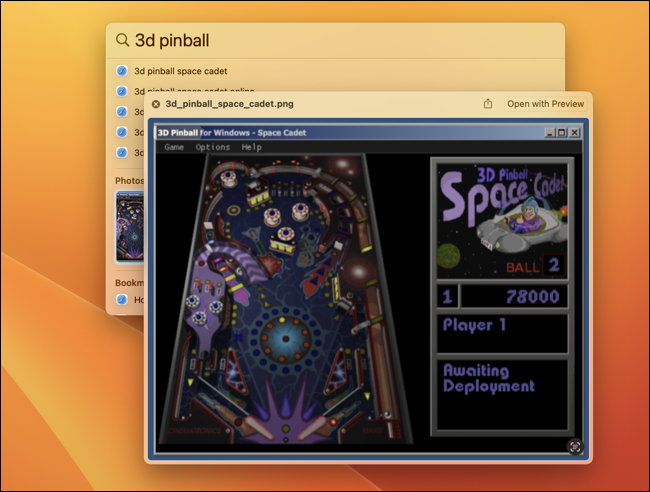Click the Spotlight magnifying glass search icon
This screenshot has height=492, width=650.
pyautogui.click(x=122, y=40)
